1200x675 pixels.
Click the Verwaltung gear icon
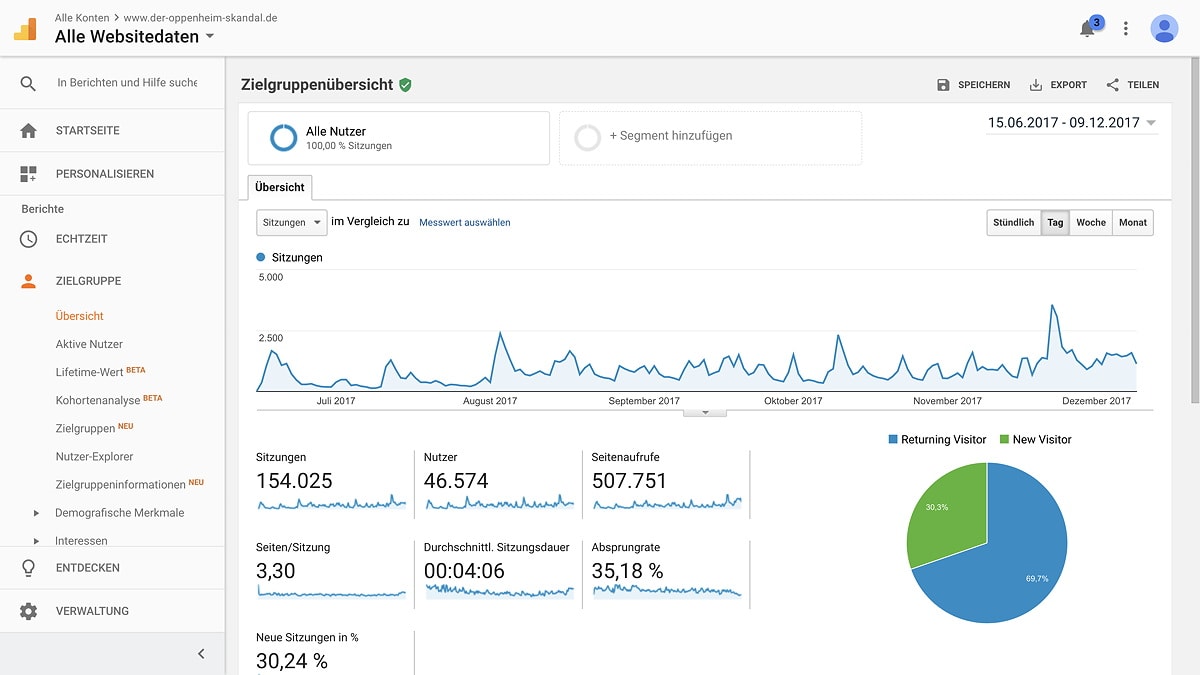point(28,611)
